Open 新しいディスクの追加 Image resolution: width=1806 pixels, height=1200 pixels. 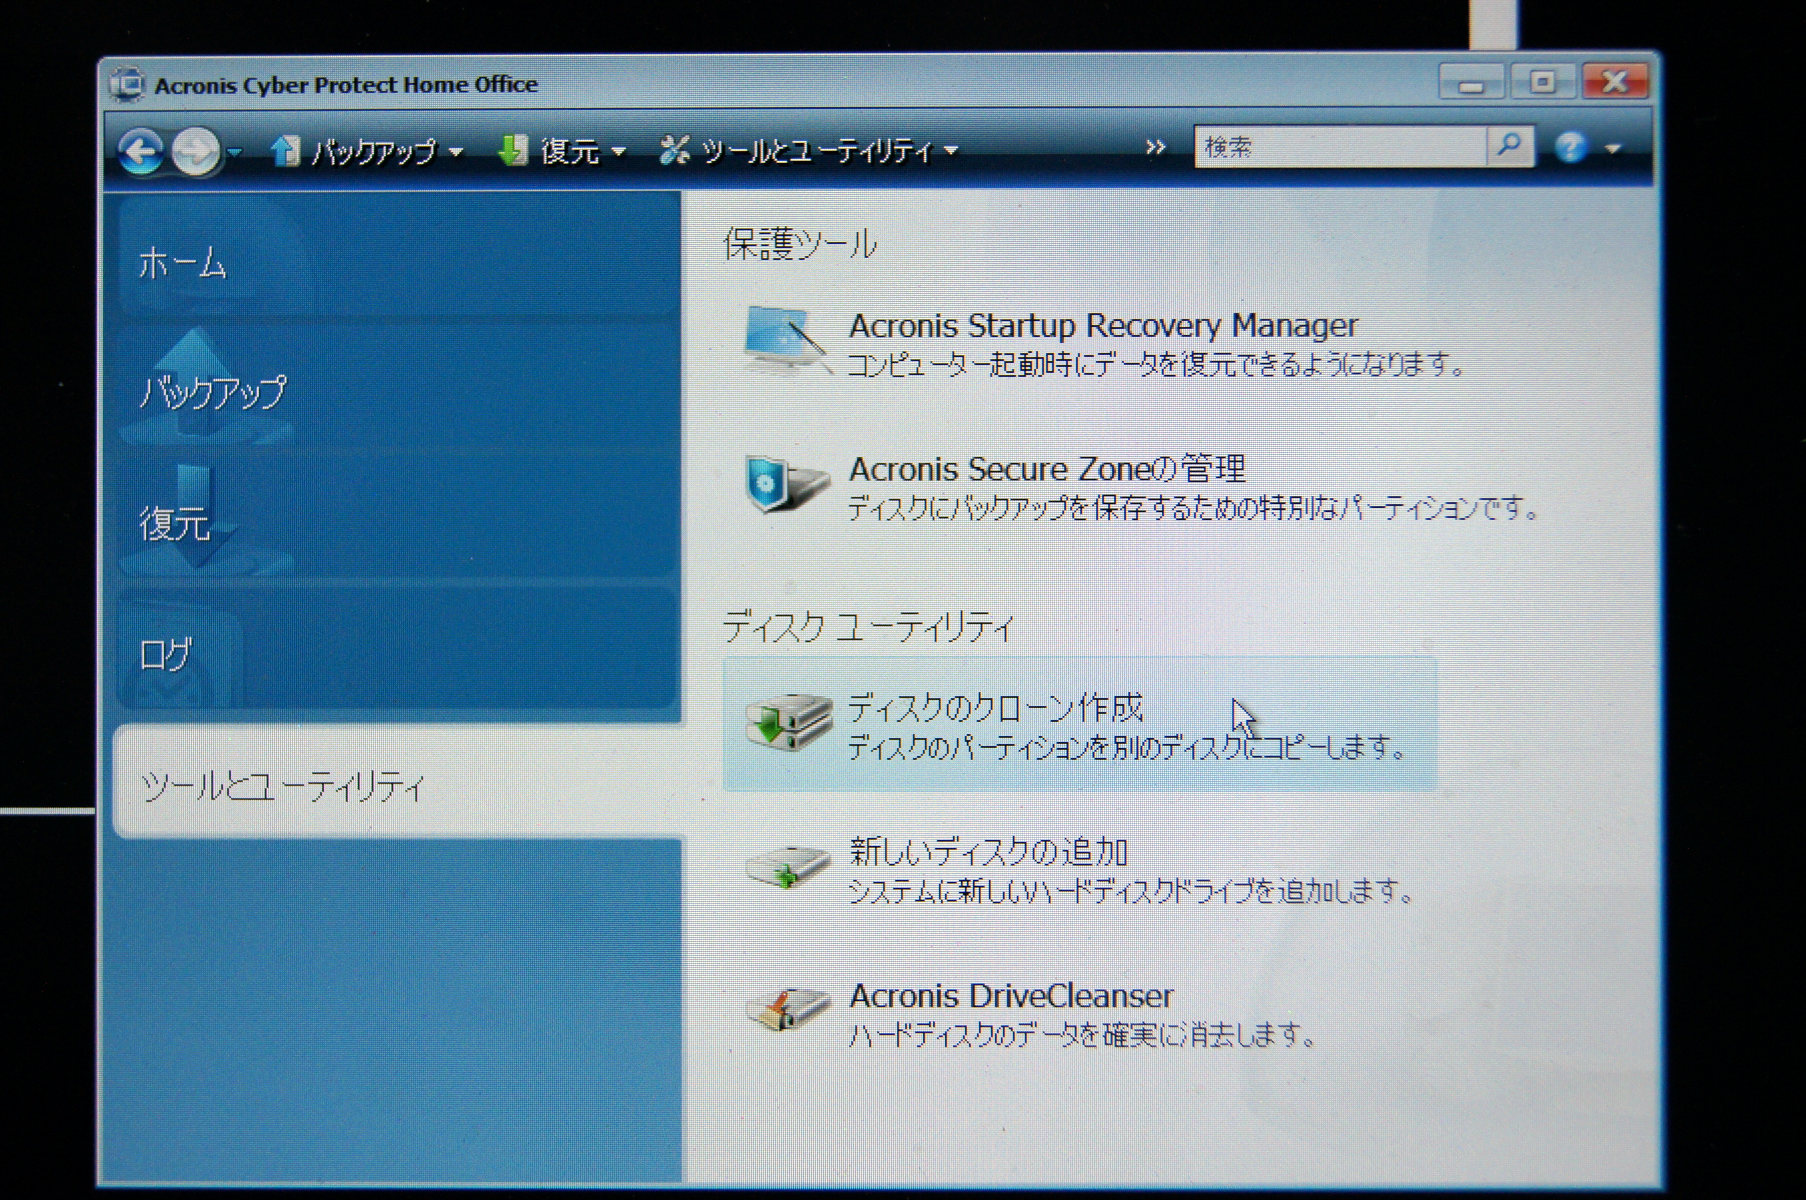tap(988, 852)
